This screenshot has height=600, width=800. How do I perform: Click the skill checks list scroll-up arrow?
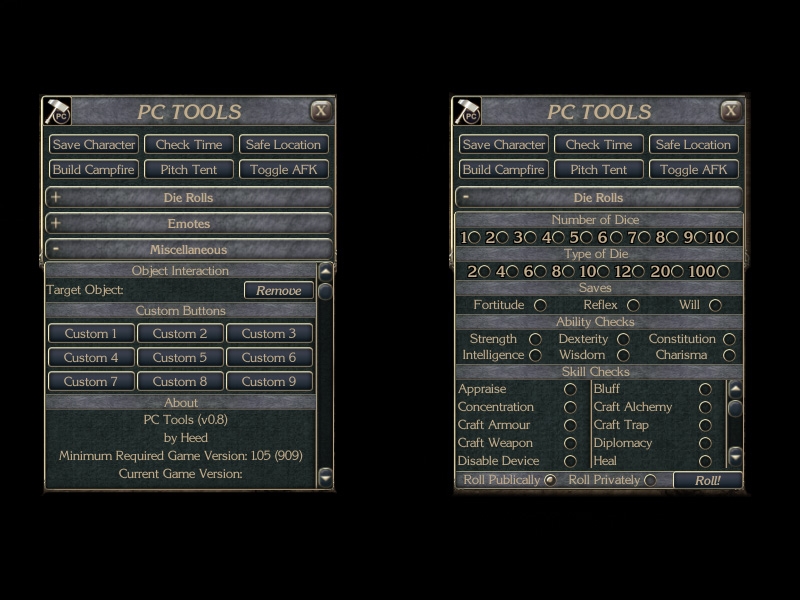coord(735,389)
